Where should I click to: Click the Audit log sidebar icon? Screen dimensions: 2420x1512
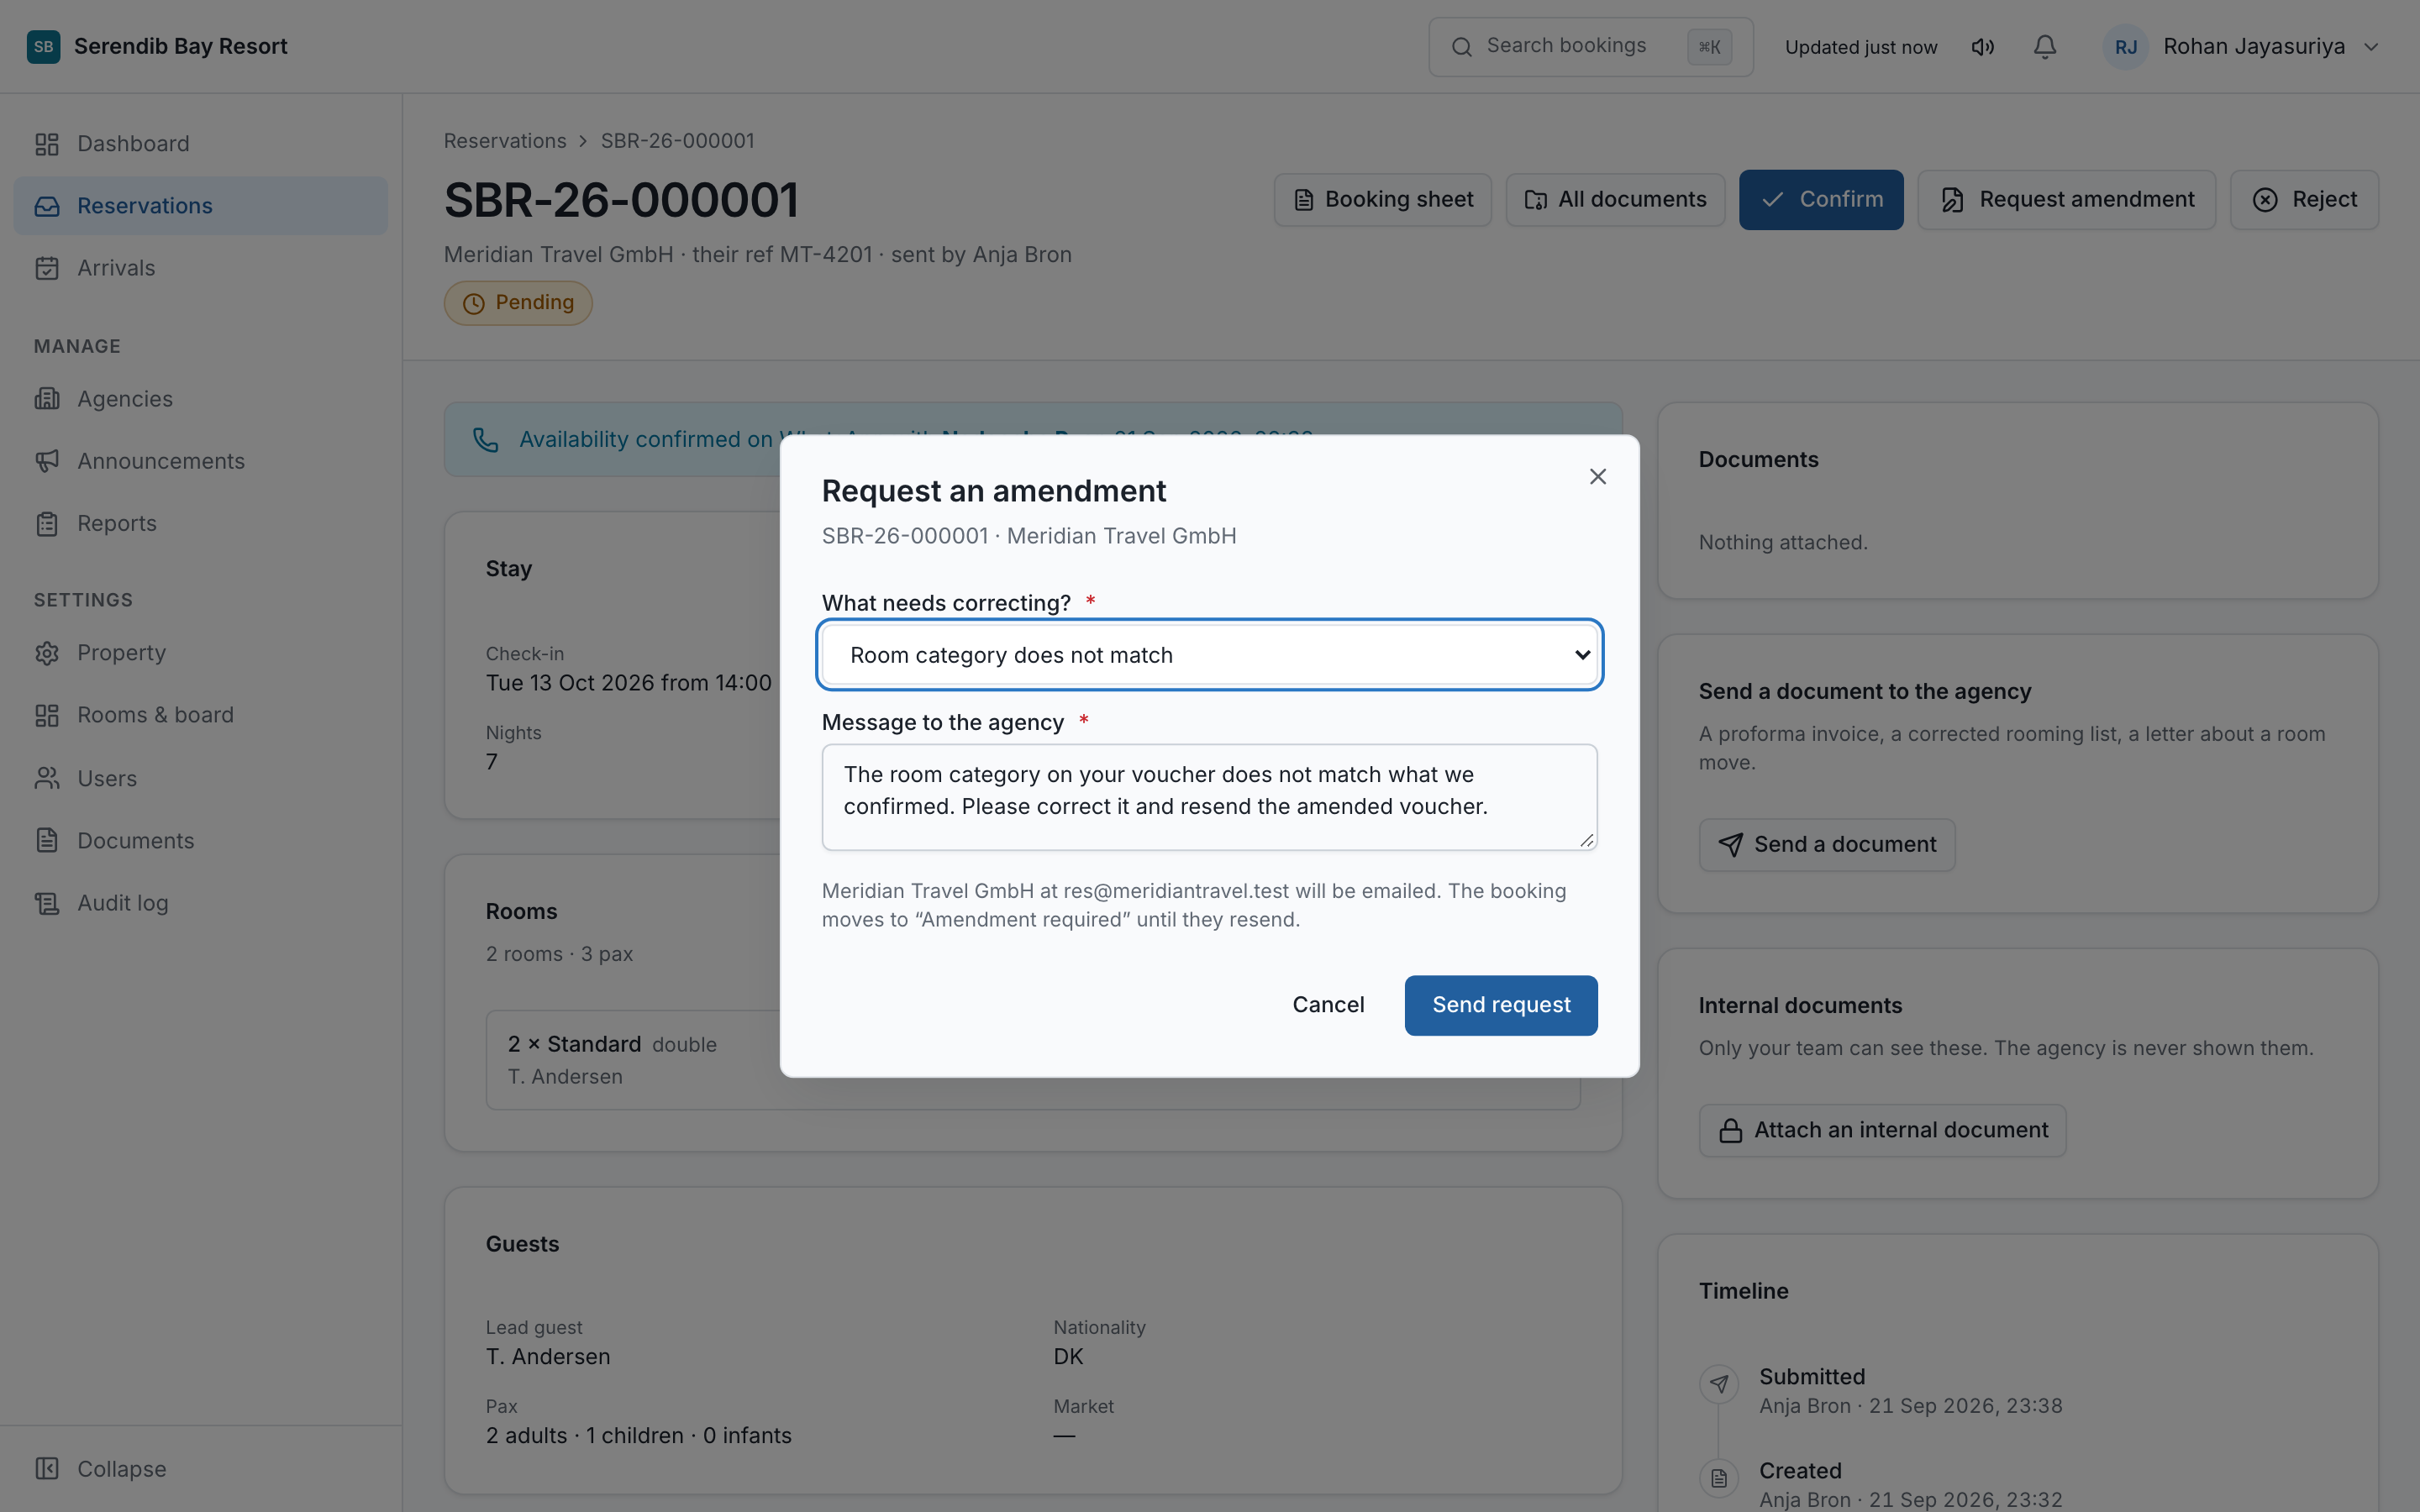point(47,903)
